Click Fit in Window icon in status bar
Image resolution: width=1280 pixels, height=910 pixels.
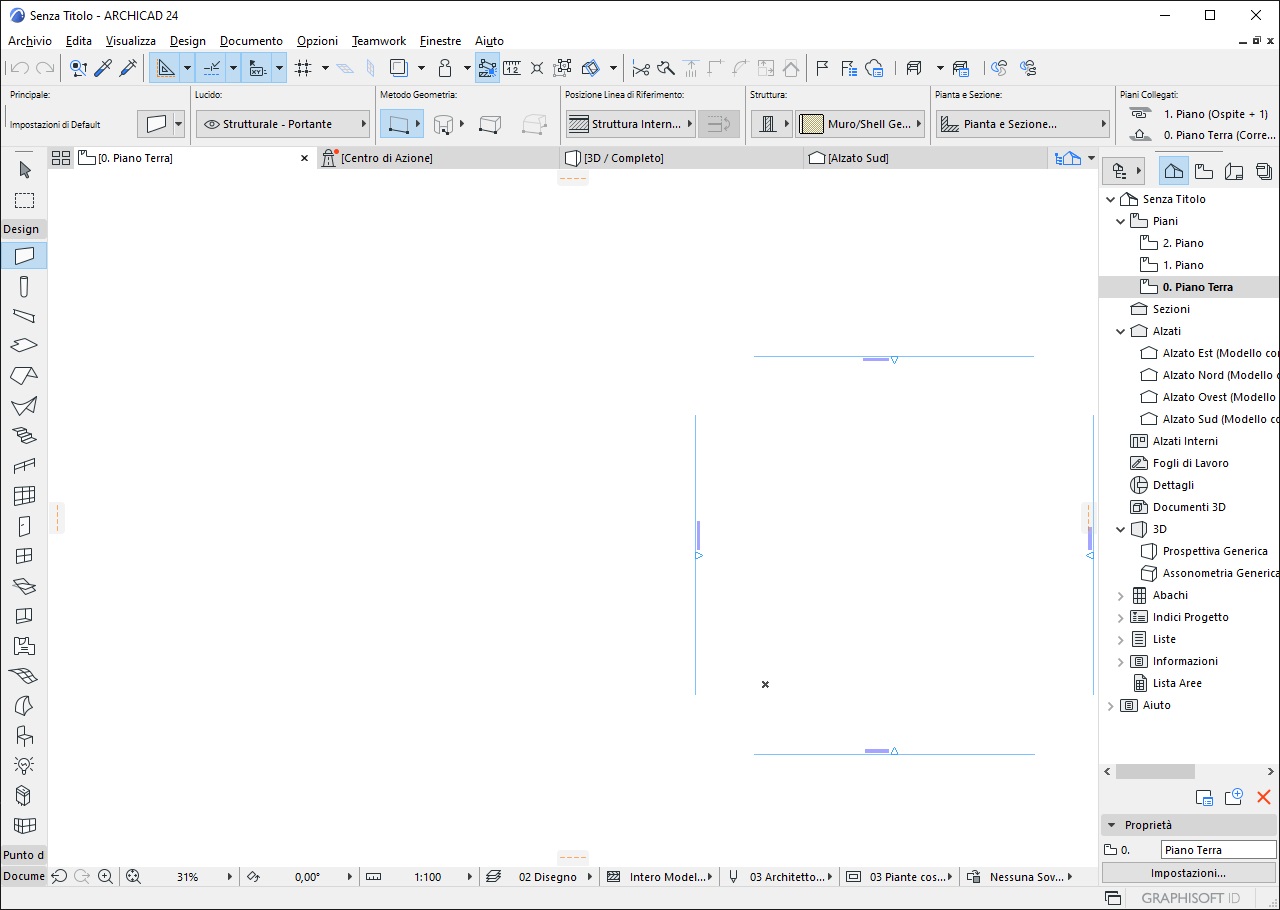point(133,877)
